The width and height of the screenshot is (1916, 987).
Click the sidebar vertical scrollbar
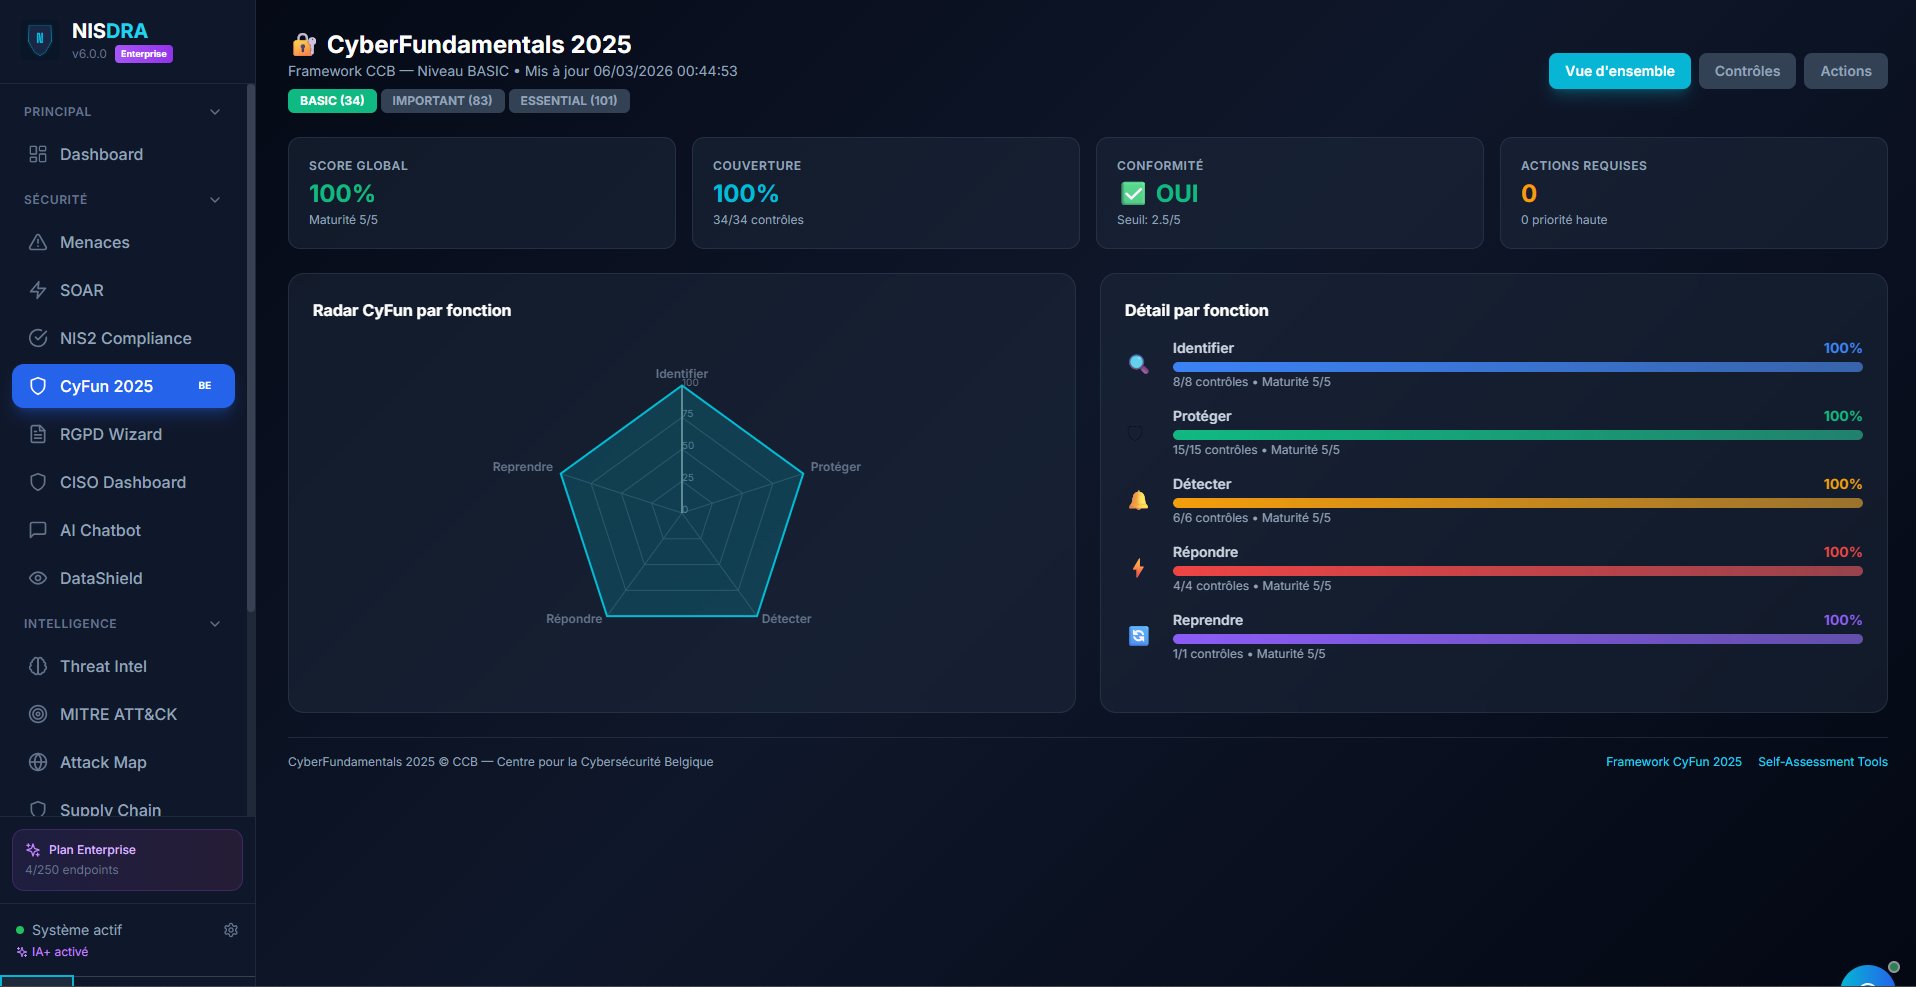tap(251, 348)
